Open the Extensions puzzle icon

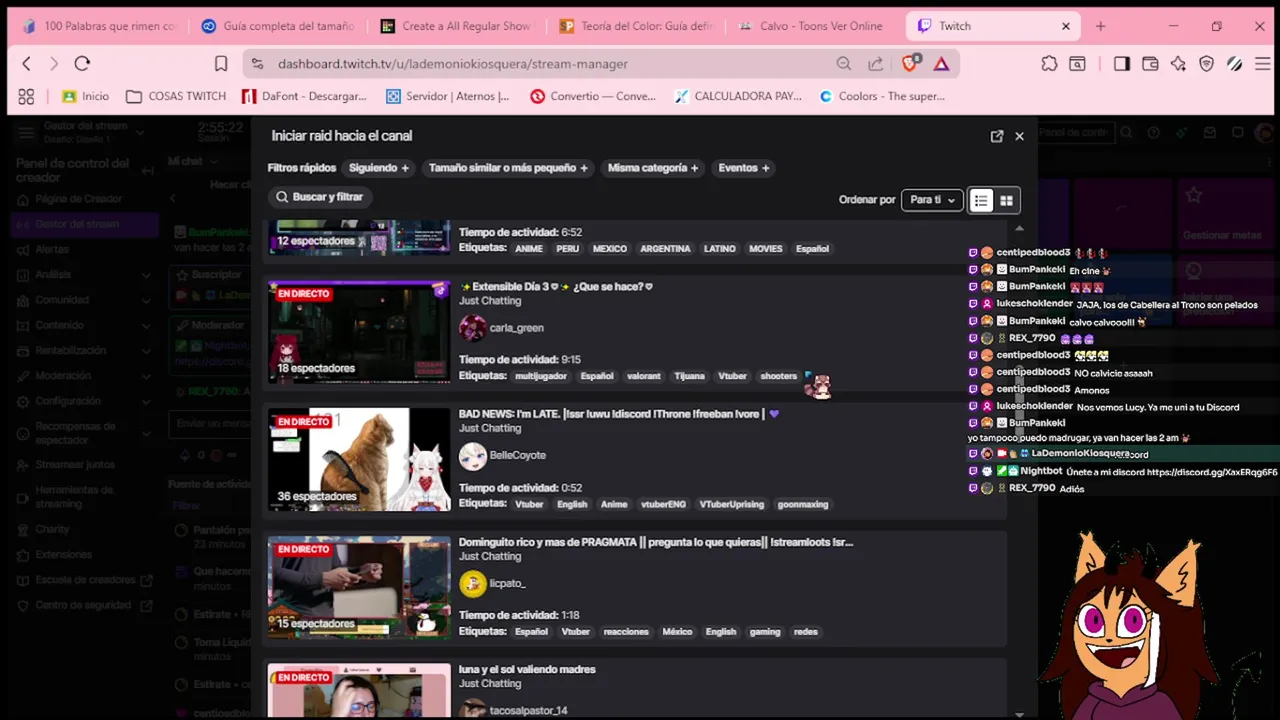point(1049,64)
